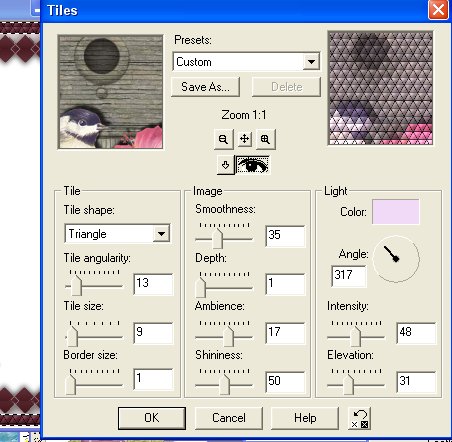Click the Shininess value field

click(285, 381)
